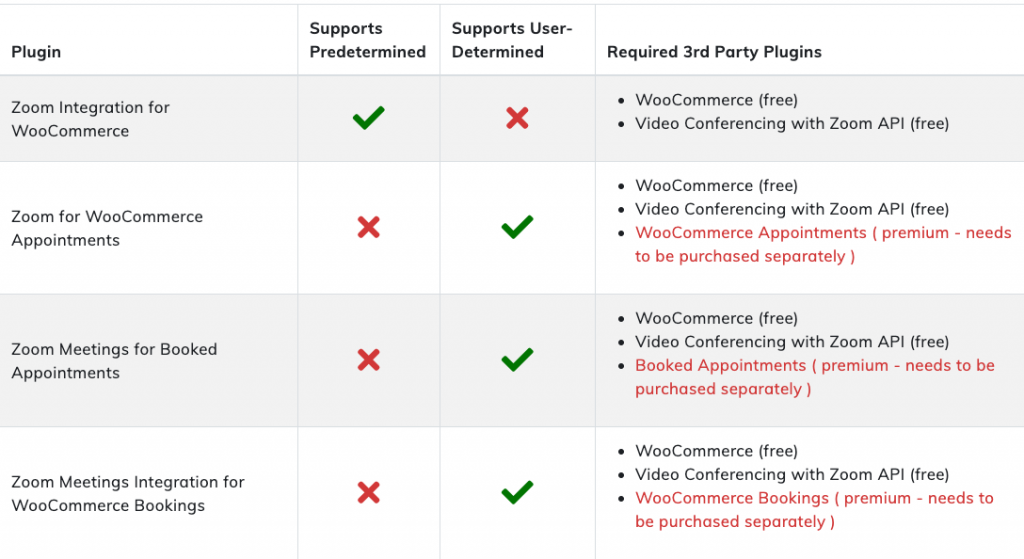Select Zoom for WooCommerce Appointments plugin name
Viewport: 1024px width, 559px height.
click(x=107, y=228)
